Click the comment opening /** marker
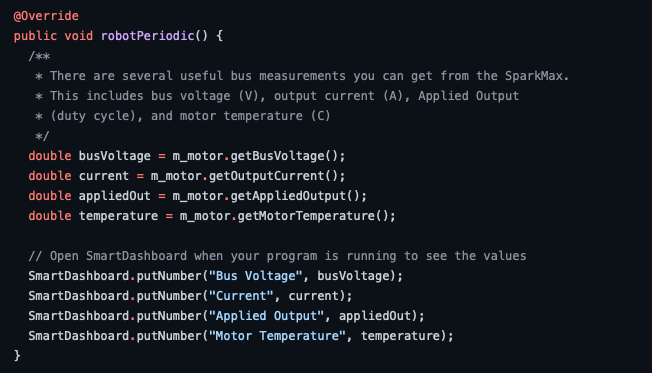This screenshot has height=373, width=652. 39,56
